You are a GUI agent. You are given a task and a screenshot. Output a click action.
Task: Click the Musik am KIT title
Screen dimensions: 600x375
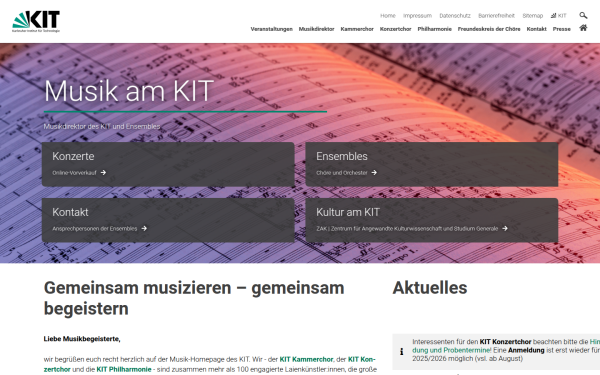[x=129, y=91]
